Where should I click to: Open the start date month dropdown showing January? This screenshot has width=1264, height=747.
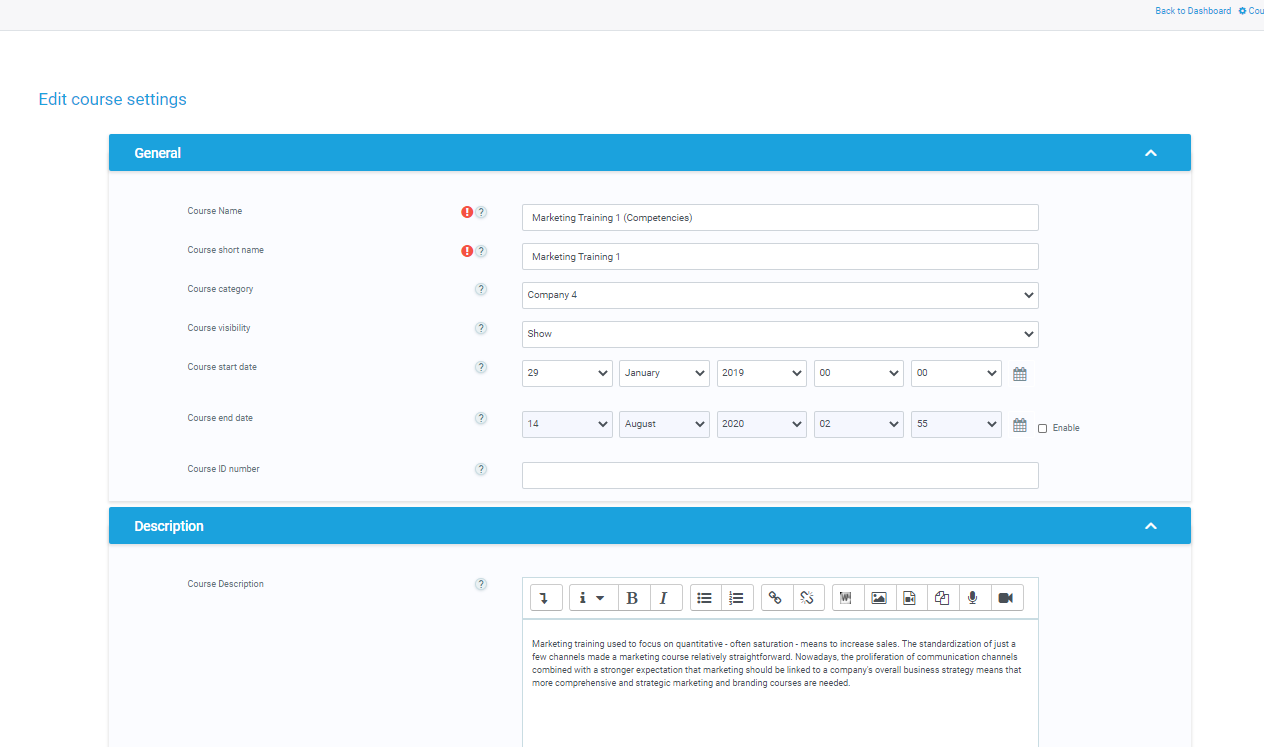pos(664,373)
